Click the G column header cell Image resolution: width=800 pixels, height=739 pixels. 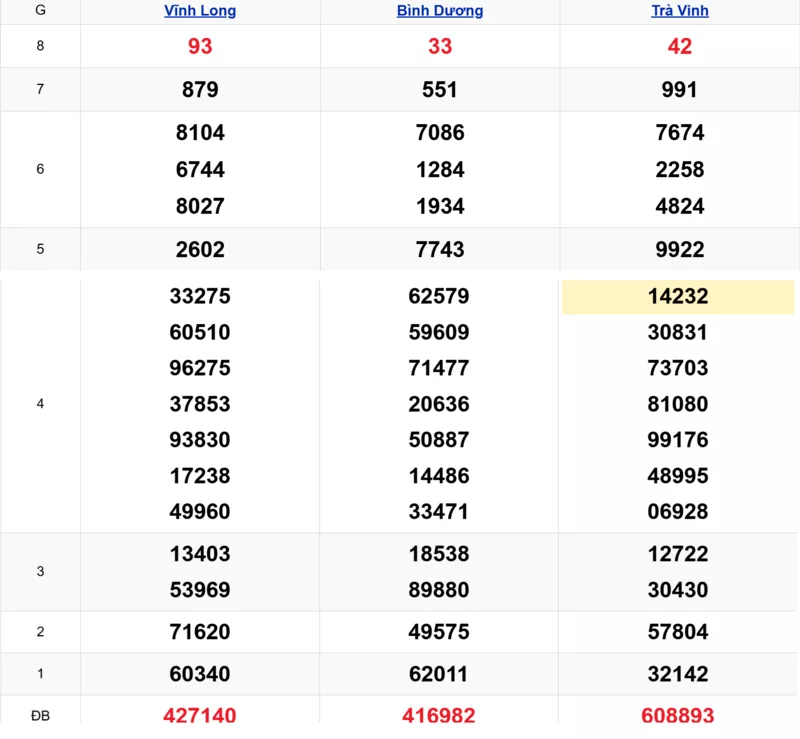click(x=40, y=11)
